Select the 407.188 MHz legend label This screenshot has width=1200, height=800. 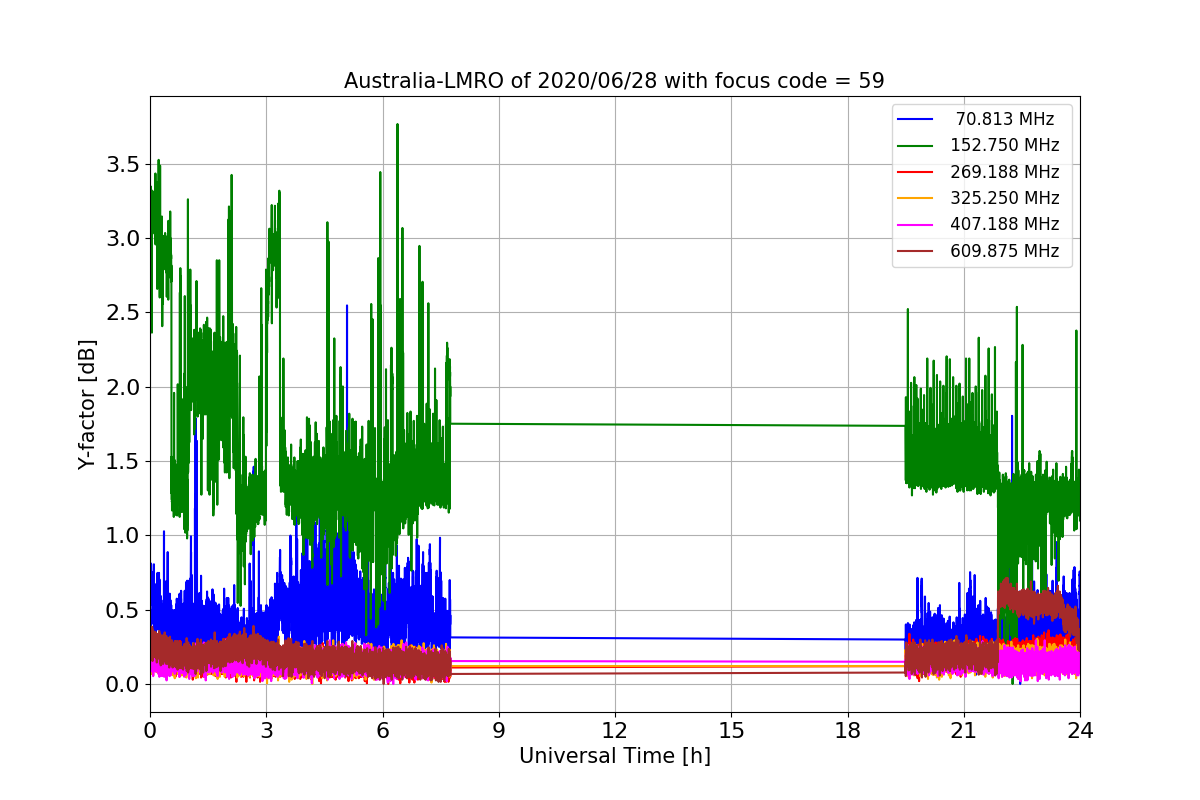tap(1004, 225)
